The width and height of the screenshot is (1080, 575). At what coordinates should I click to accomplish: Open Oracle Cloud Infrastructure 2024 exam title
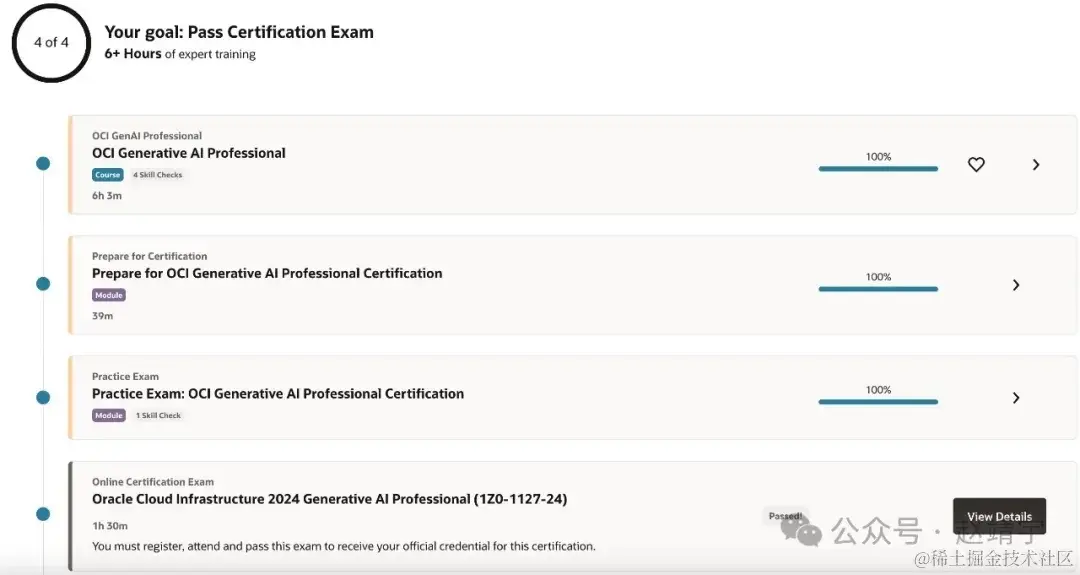pyautogui.click(x=329, y=499)
